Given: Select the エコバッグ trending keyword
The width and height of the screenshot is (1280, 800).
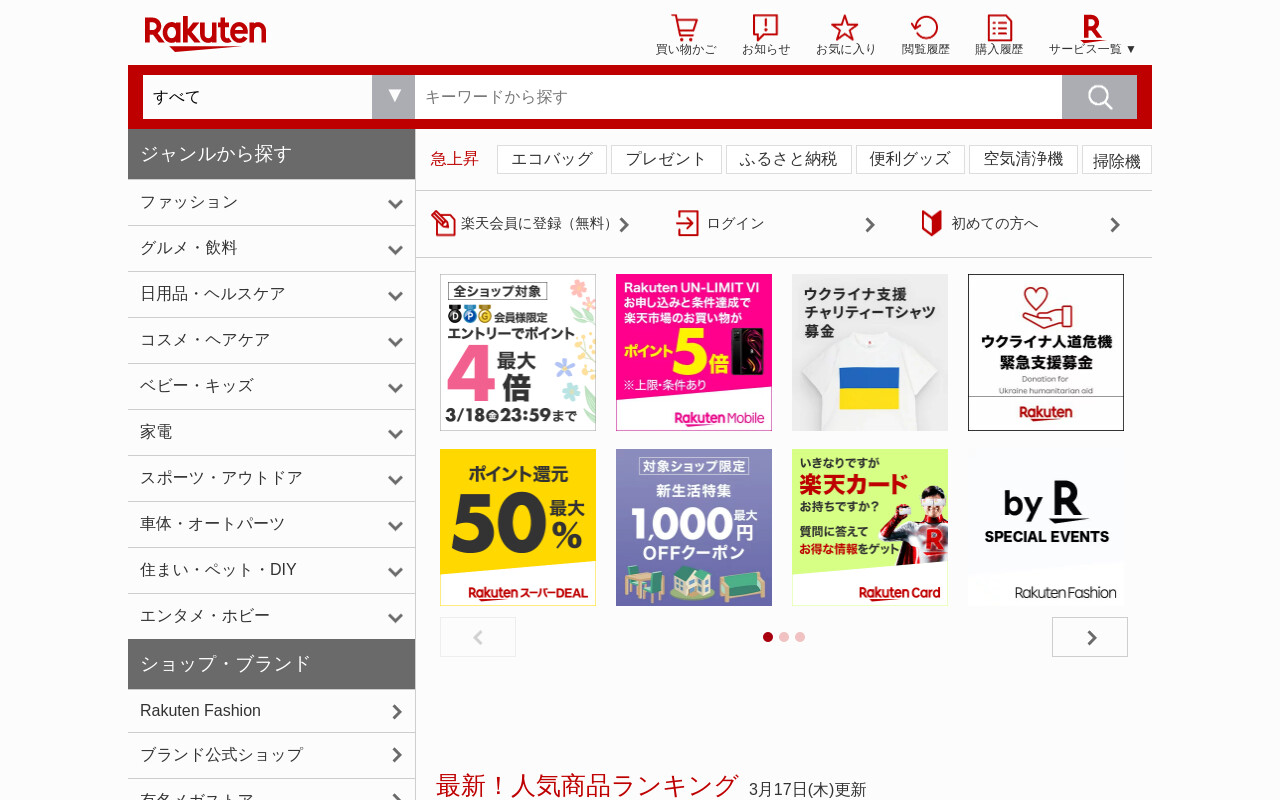Looking at the screenshot, I should pyautogui.click(x=552, y=159).
